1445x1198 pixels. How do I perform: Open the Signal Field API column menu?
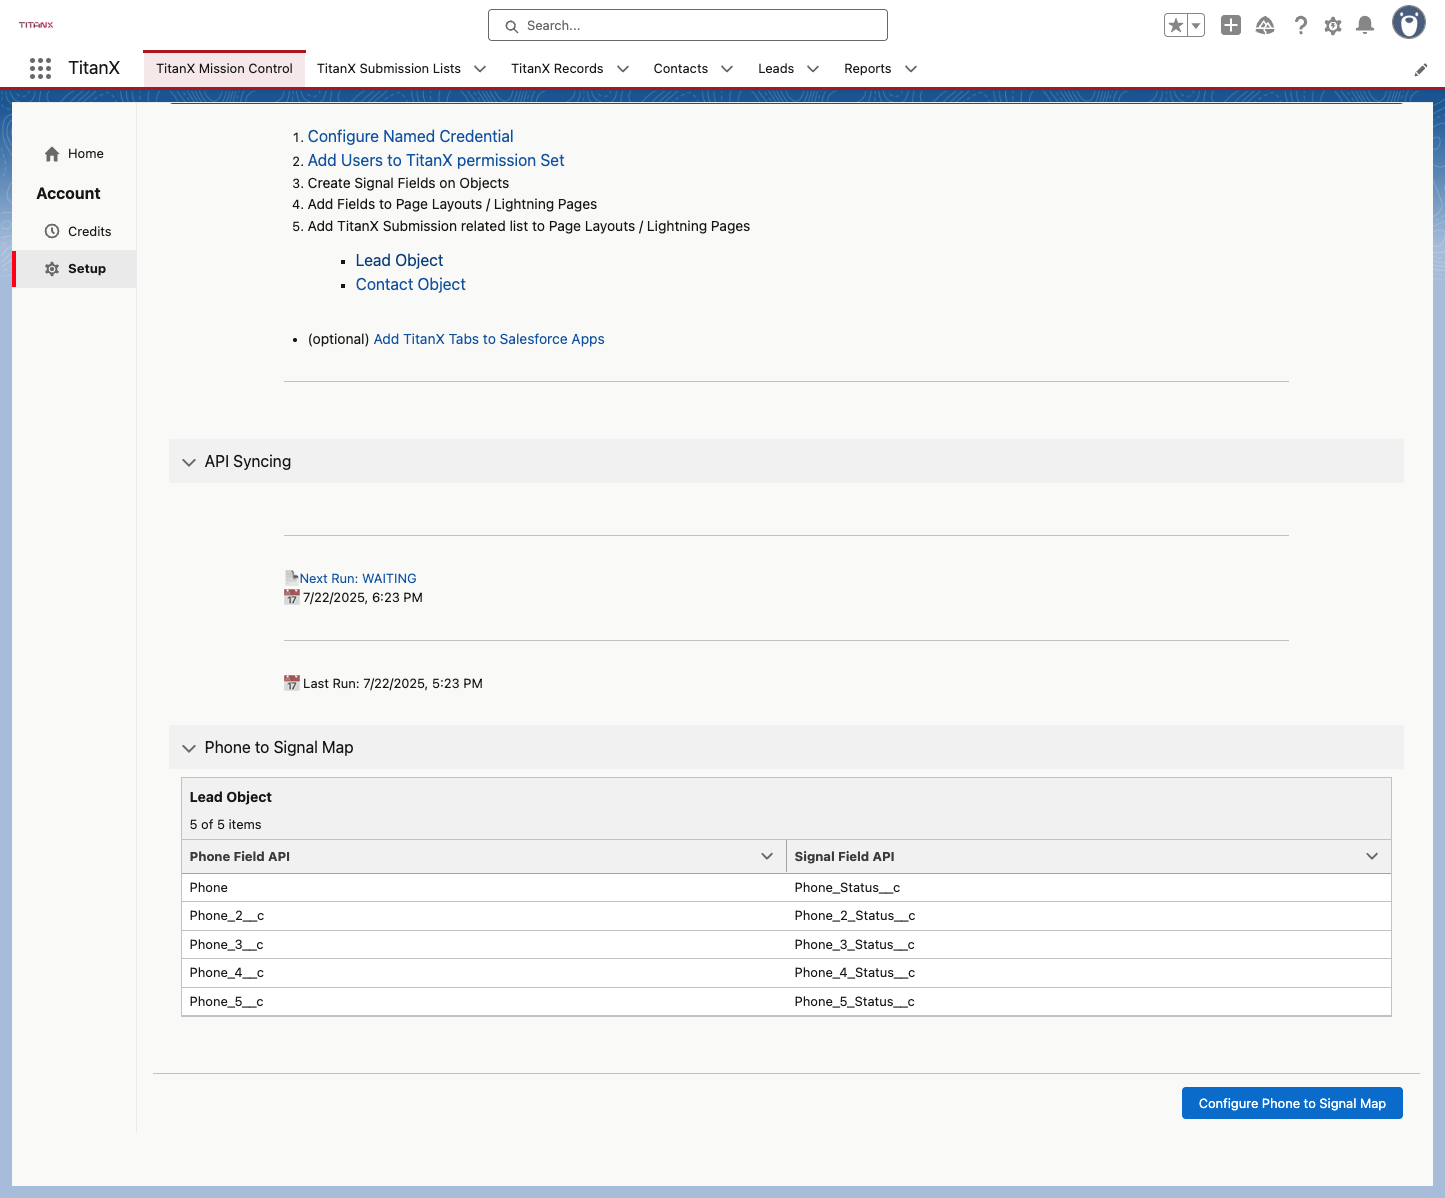1372,856
